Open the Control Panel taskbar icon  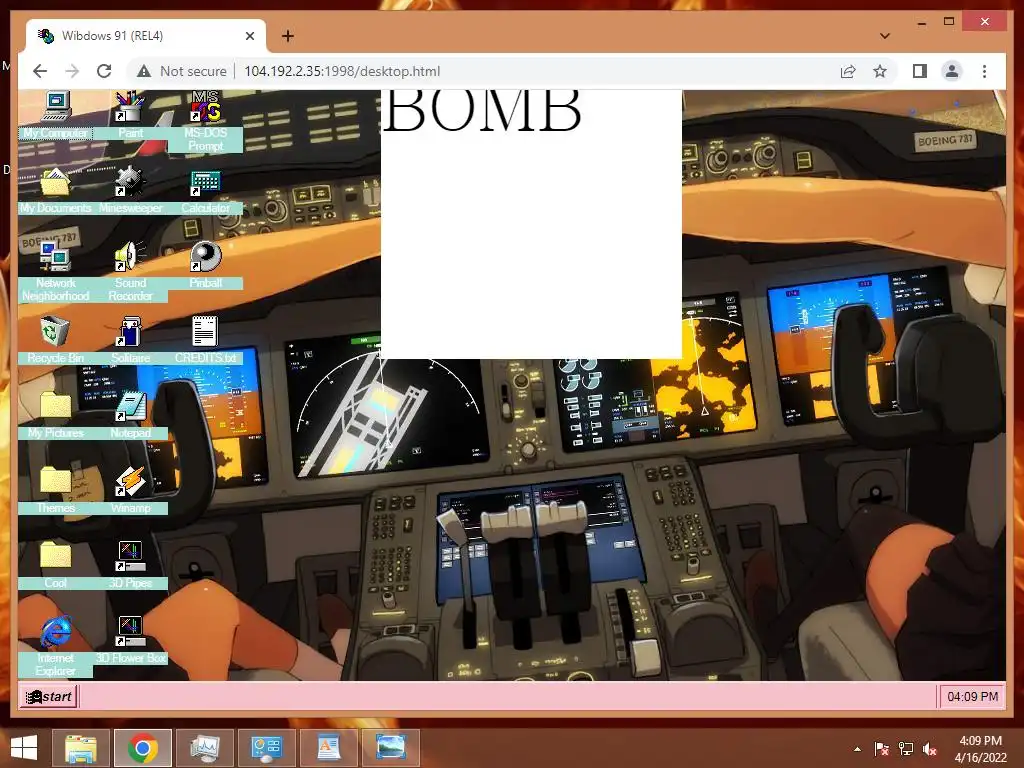[266, 748]
